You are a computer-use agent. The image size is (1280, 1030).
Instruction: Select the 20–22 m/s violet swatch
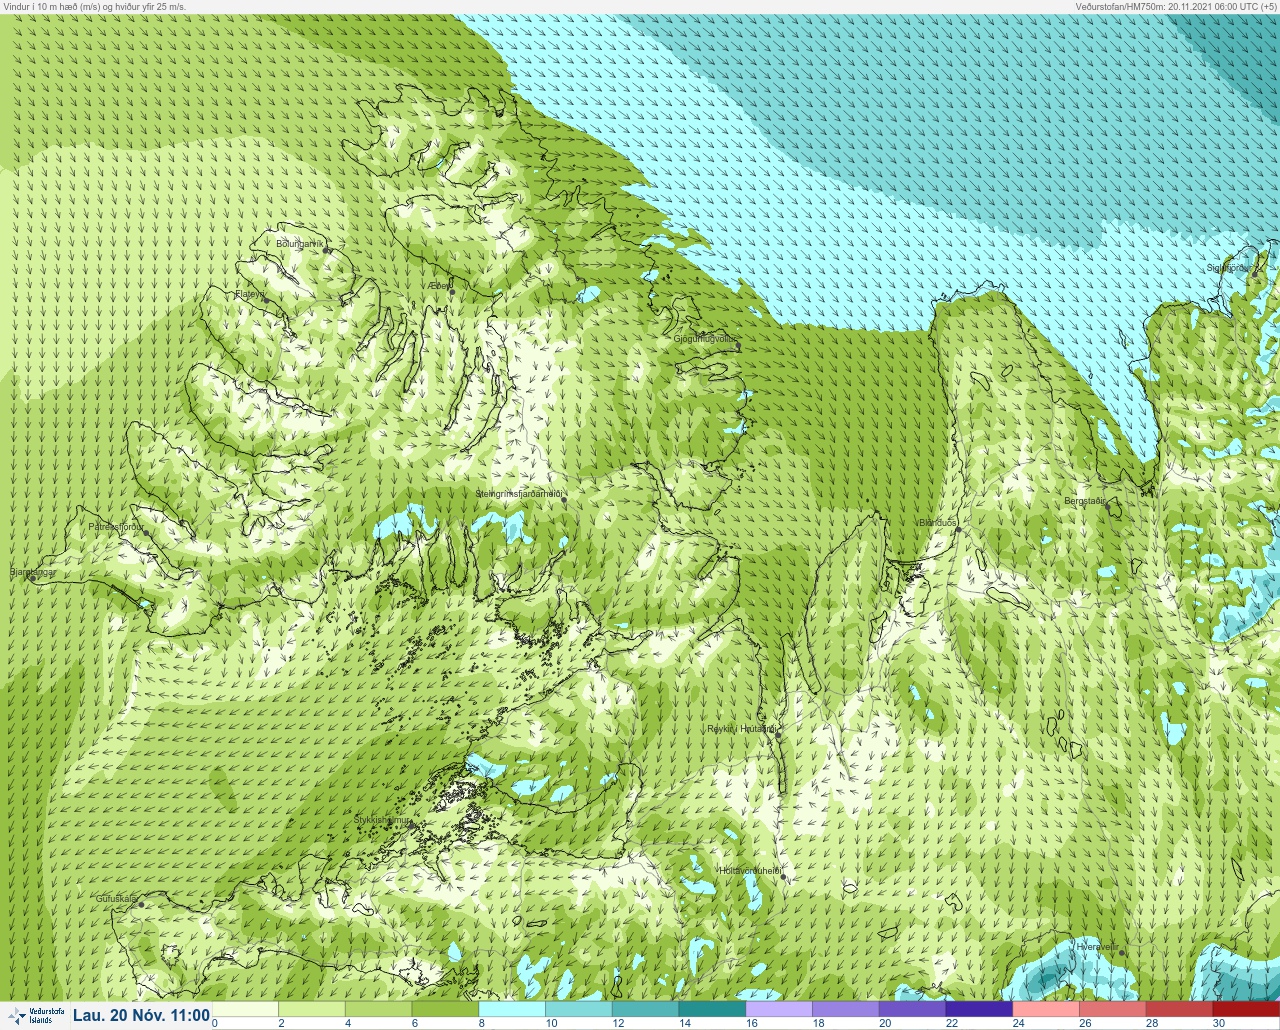[912, 1009]
